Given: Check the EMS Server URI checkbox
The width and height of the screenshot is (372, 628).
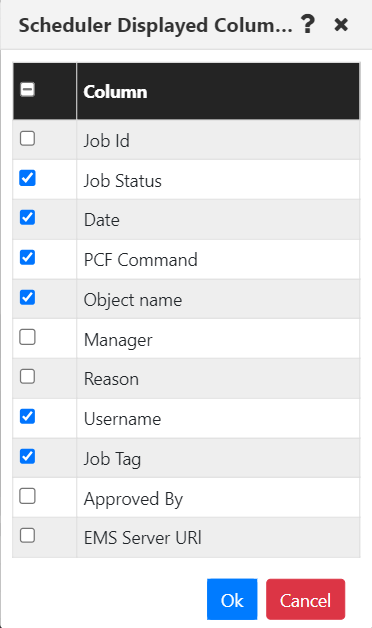Looking at the screenshot, I should point(27,536).
